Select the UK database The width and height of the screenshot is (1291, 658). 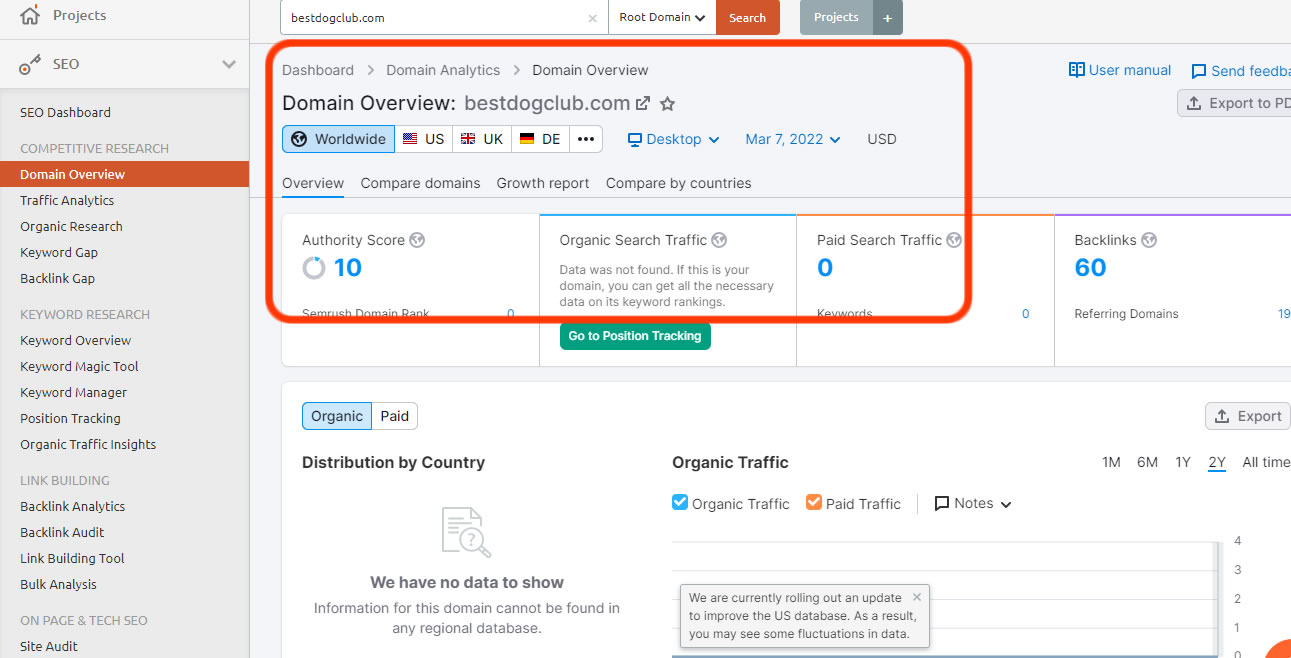tap(482, 139)
